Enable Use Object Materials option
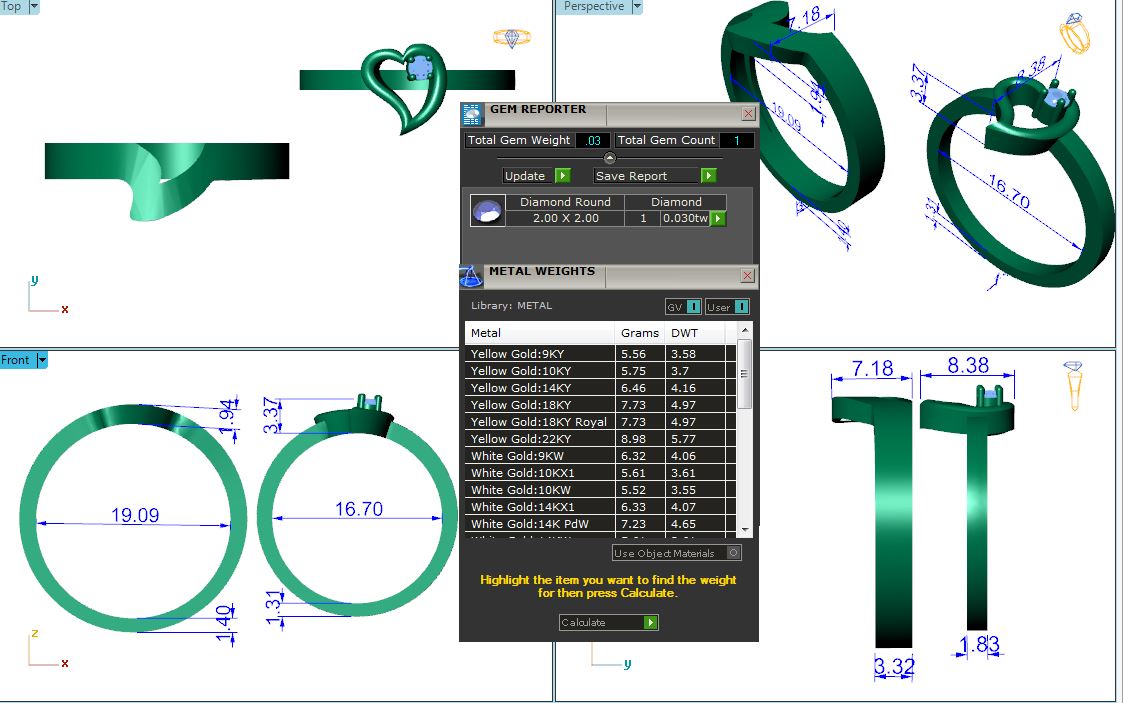Viewport: 1123px width, 703px height. [x=734, y=553]
